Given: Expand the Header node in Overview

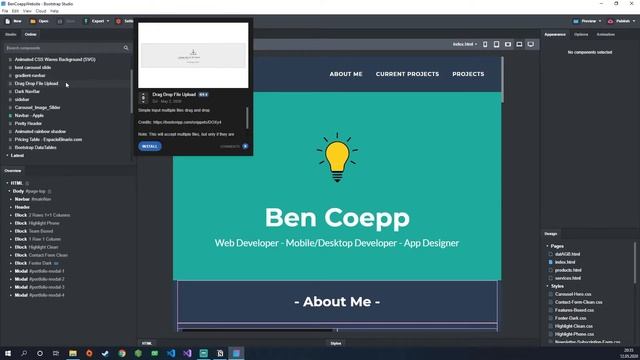Looking at the screenshot, I should coord(11,207).
